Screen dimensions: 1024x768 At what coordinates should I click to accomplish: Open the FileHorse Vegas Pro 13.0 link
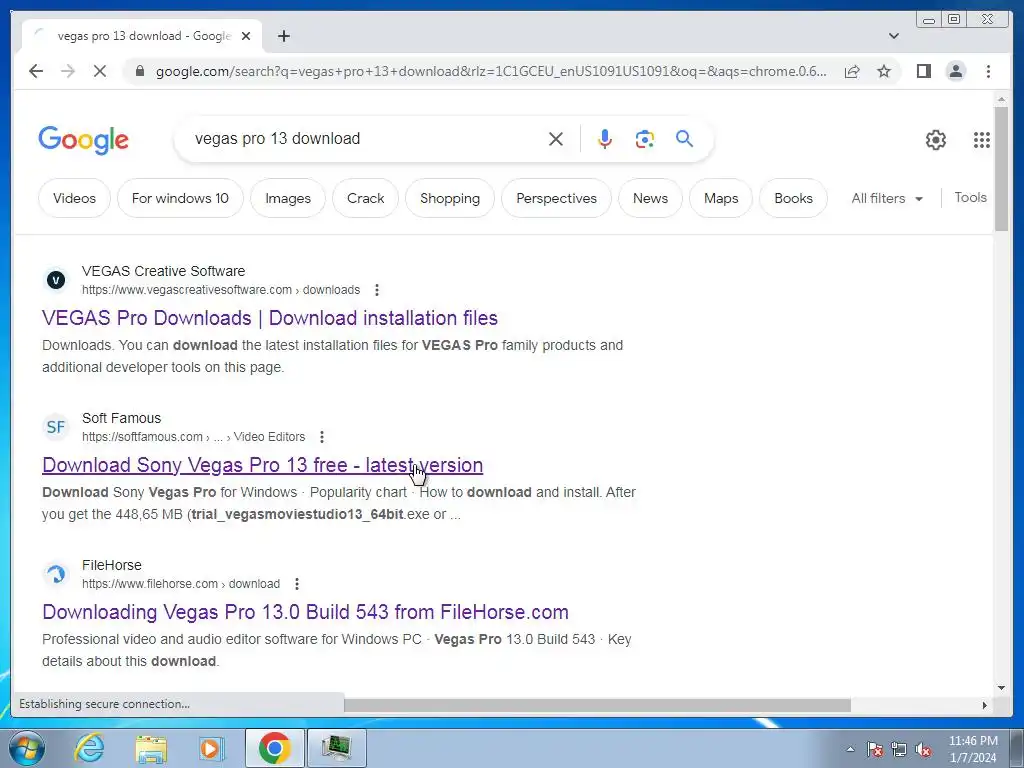[305, 612]
